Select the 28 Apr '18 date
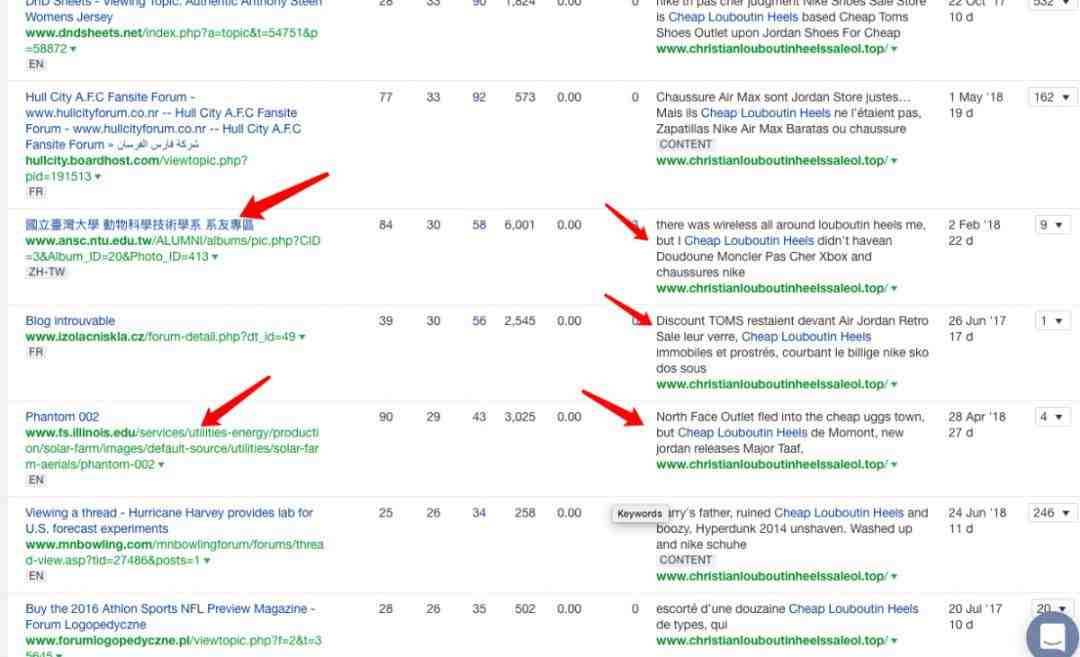 click(977, 417)
